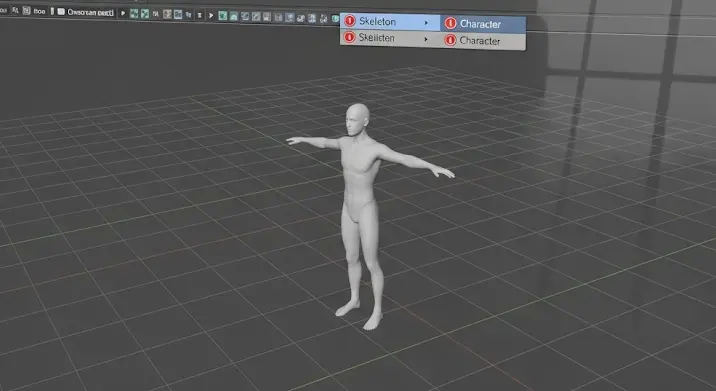Click red icon of highlighted Character item

[x=450, y=23]
